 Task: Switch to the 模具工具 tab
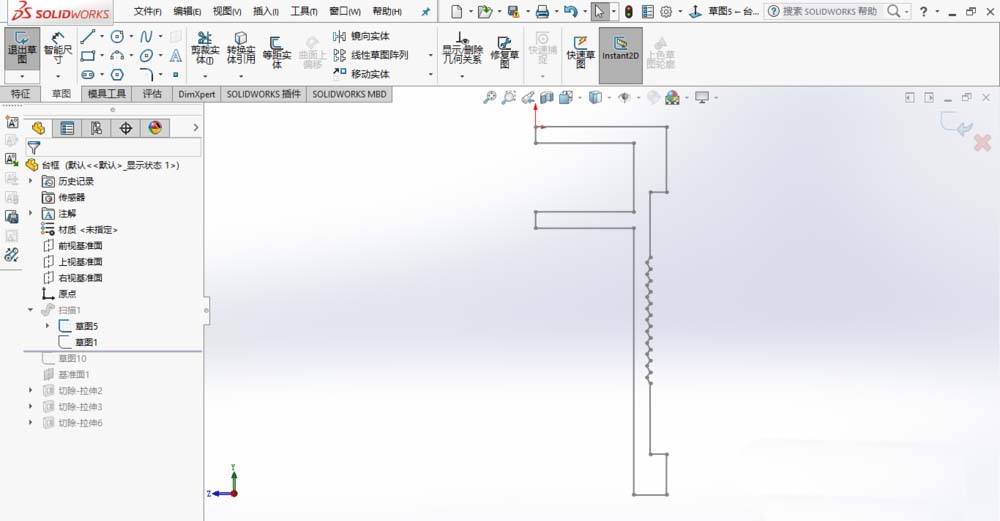click(107, 94)
